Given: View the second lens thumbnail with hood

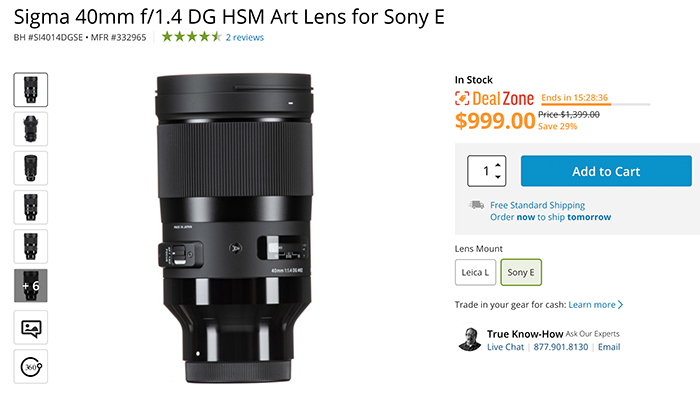Looking at the screenshot, I should coord(31,129).
